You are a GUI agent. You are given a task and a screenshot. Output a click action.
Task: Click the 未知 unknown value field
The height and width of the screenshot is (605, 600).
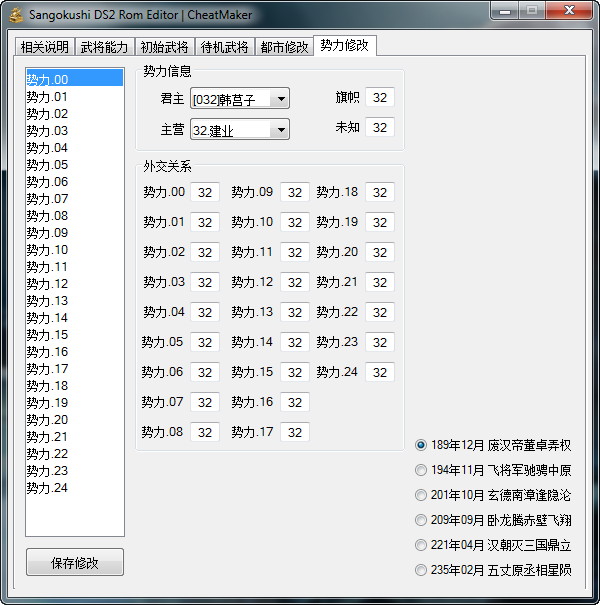(x=380, y=128)
